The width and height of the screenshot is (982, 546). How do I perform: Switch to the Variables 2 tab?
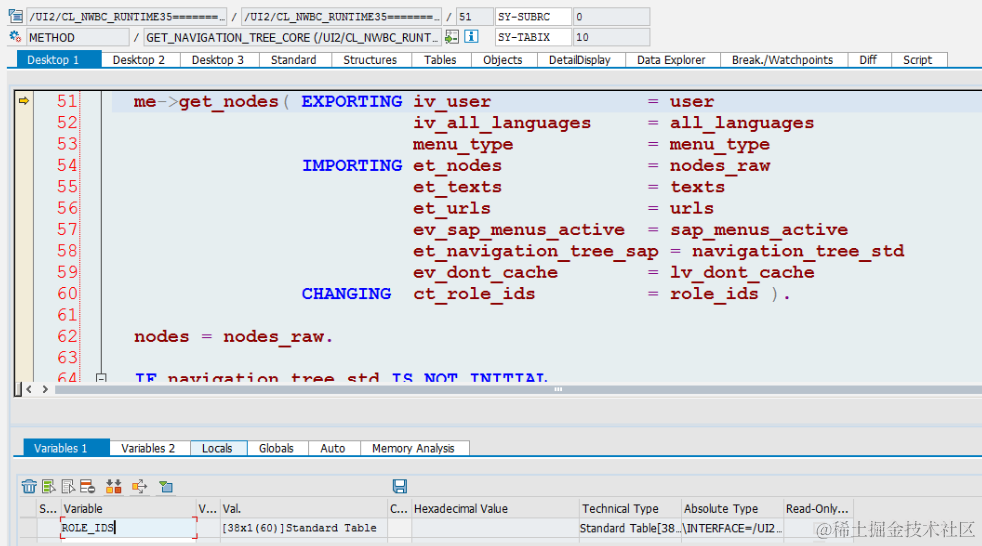tap(148, 448)
